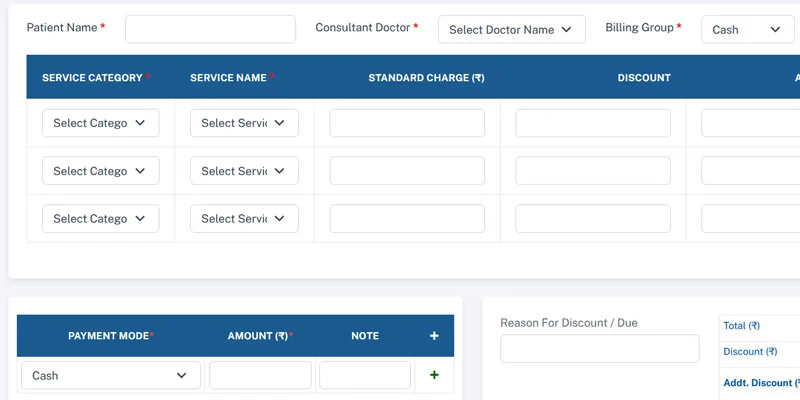Click Standard Charge field in third service row
Viewport: 800px width, 400px height.
(407, 218)
